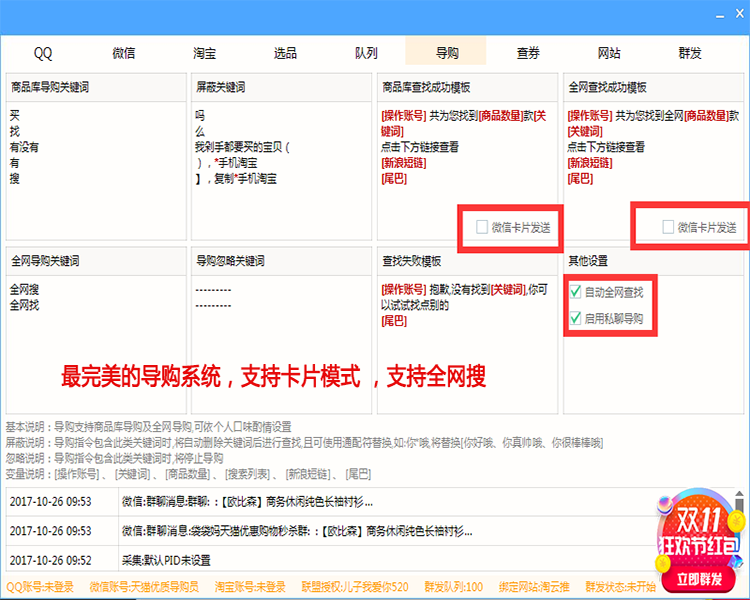Select the keyword 全网搜
The image size is (750, 600).
[x=24, y=289]
